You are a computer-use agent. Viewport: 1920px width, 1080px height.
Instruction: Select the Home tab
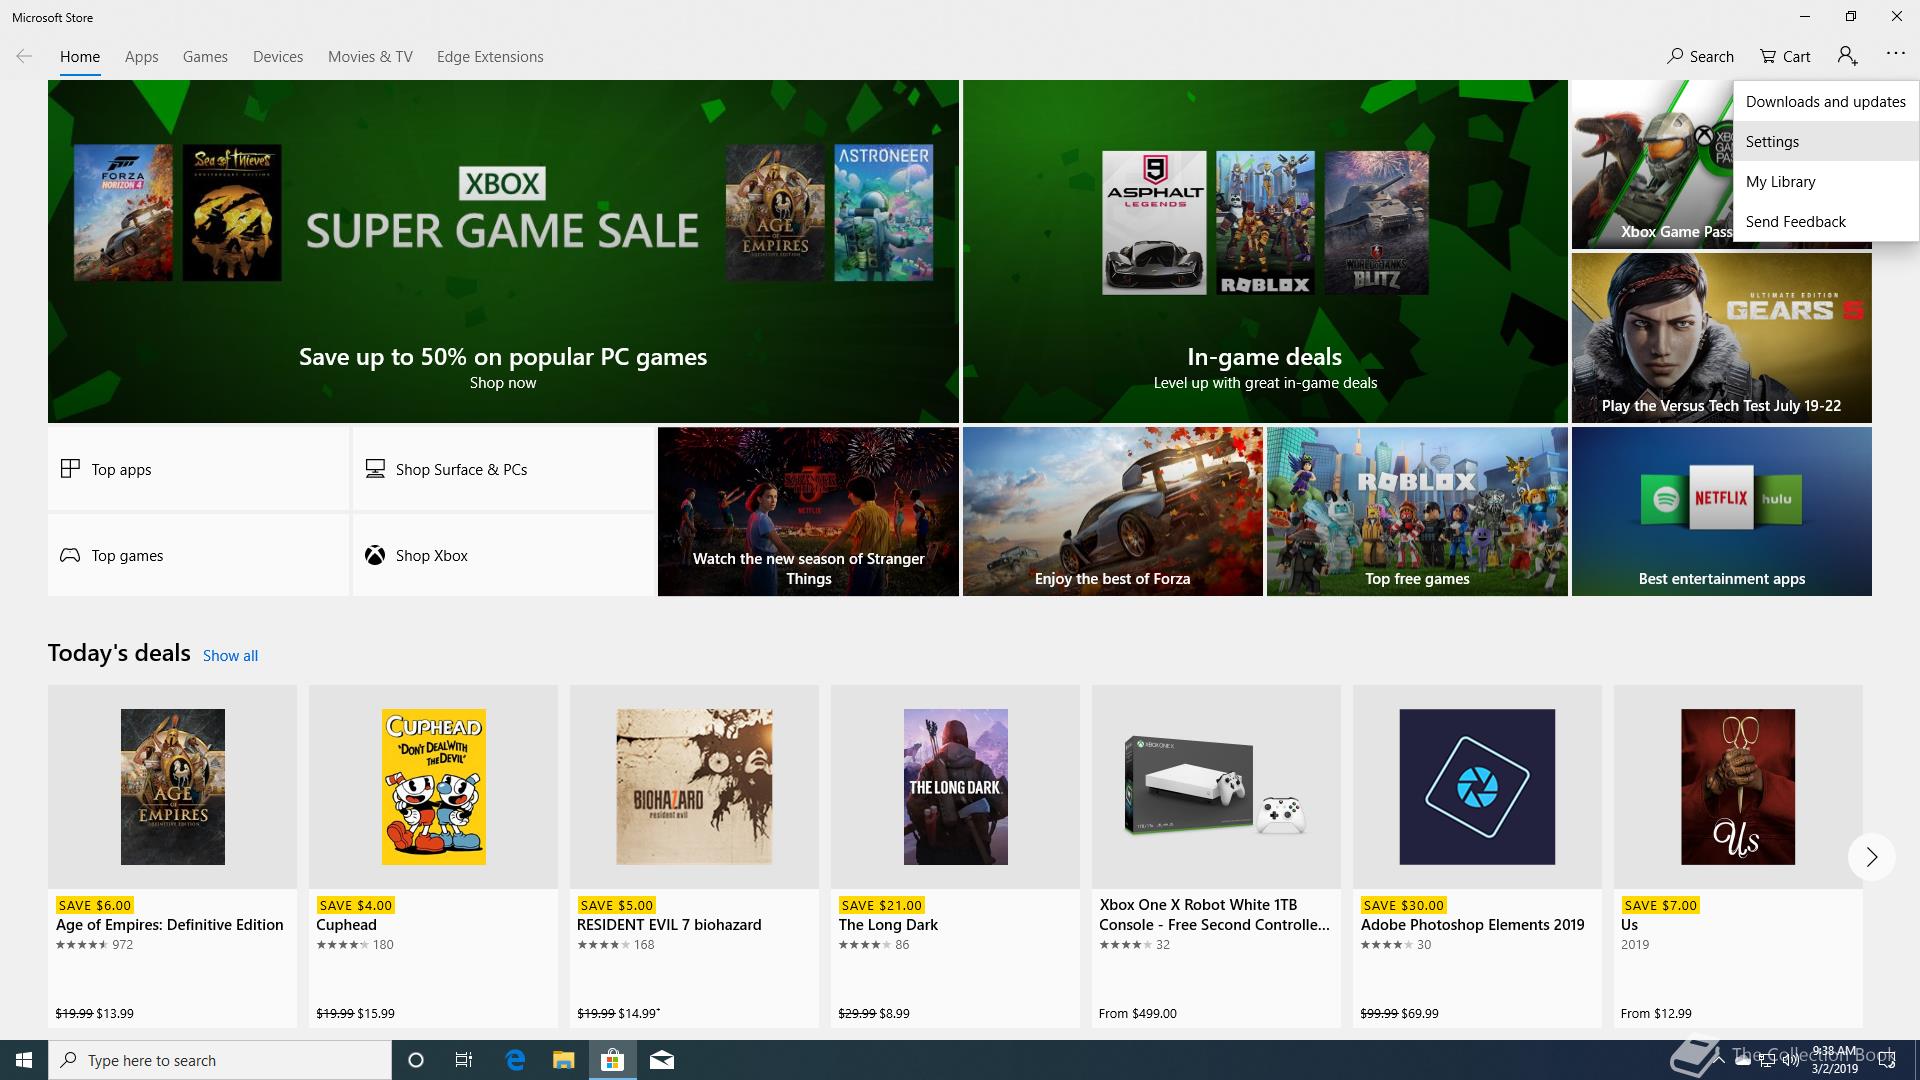coord(80,57)
